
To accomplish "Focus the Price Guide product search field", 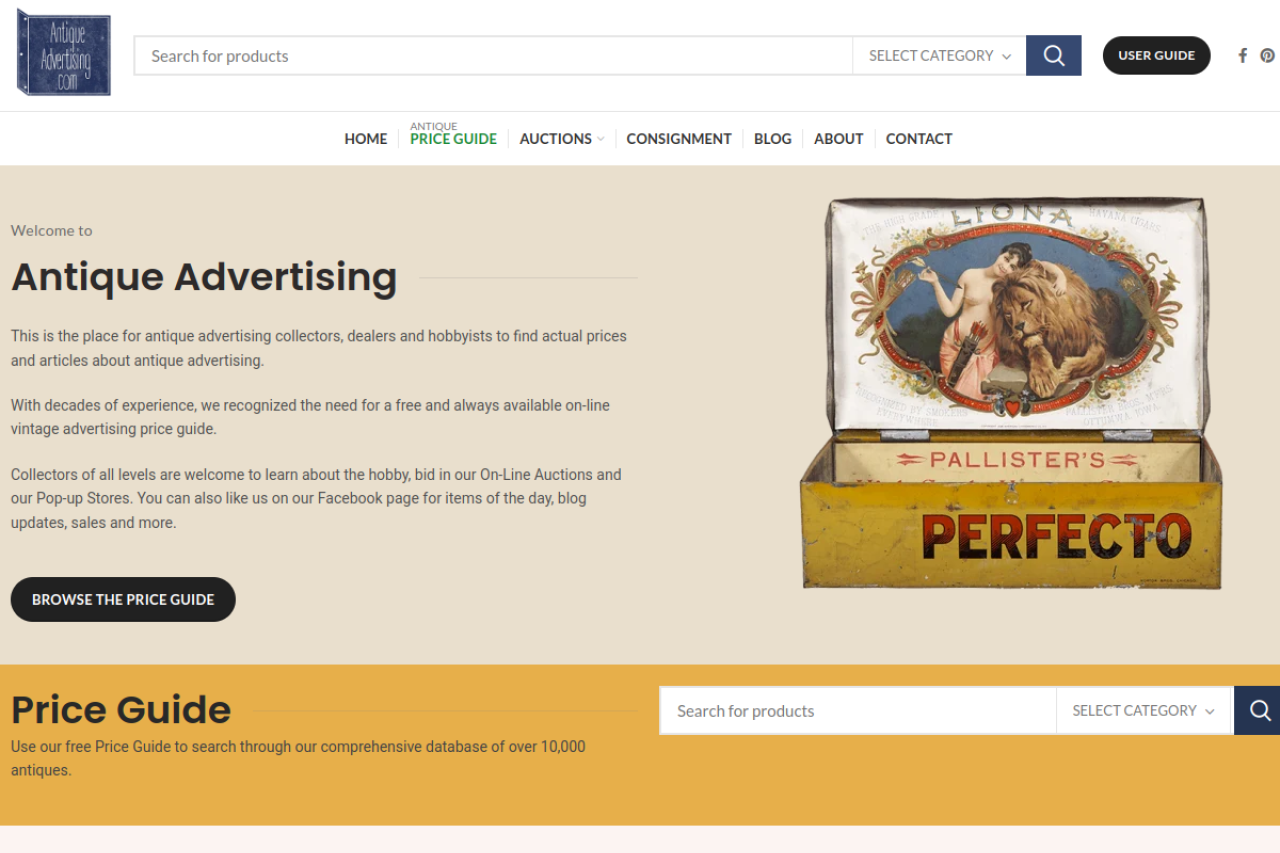I will (x=858, y=711).
